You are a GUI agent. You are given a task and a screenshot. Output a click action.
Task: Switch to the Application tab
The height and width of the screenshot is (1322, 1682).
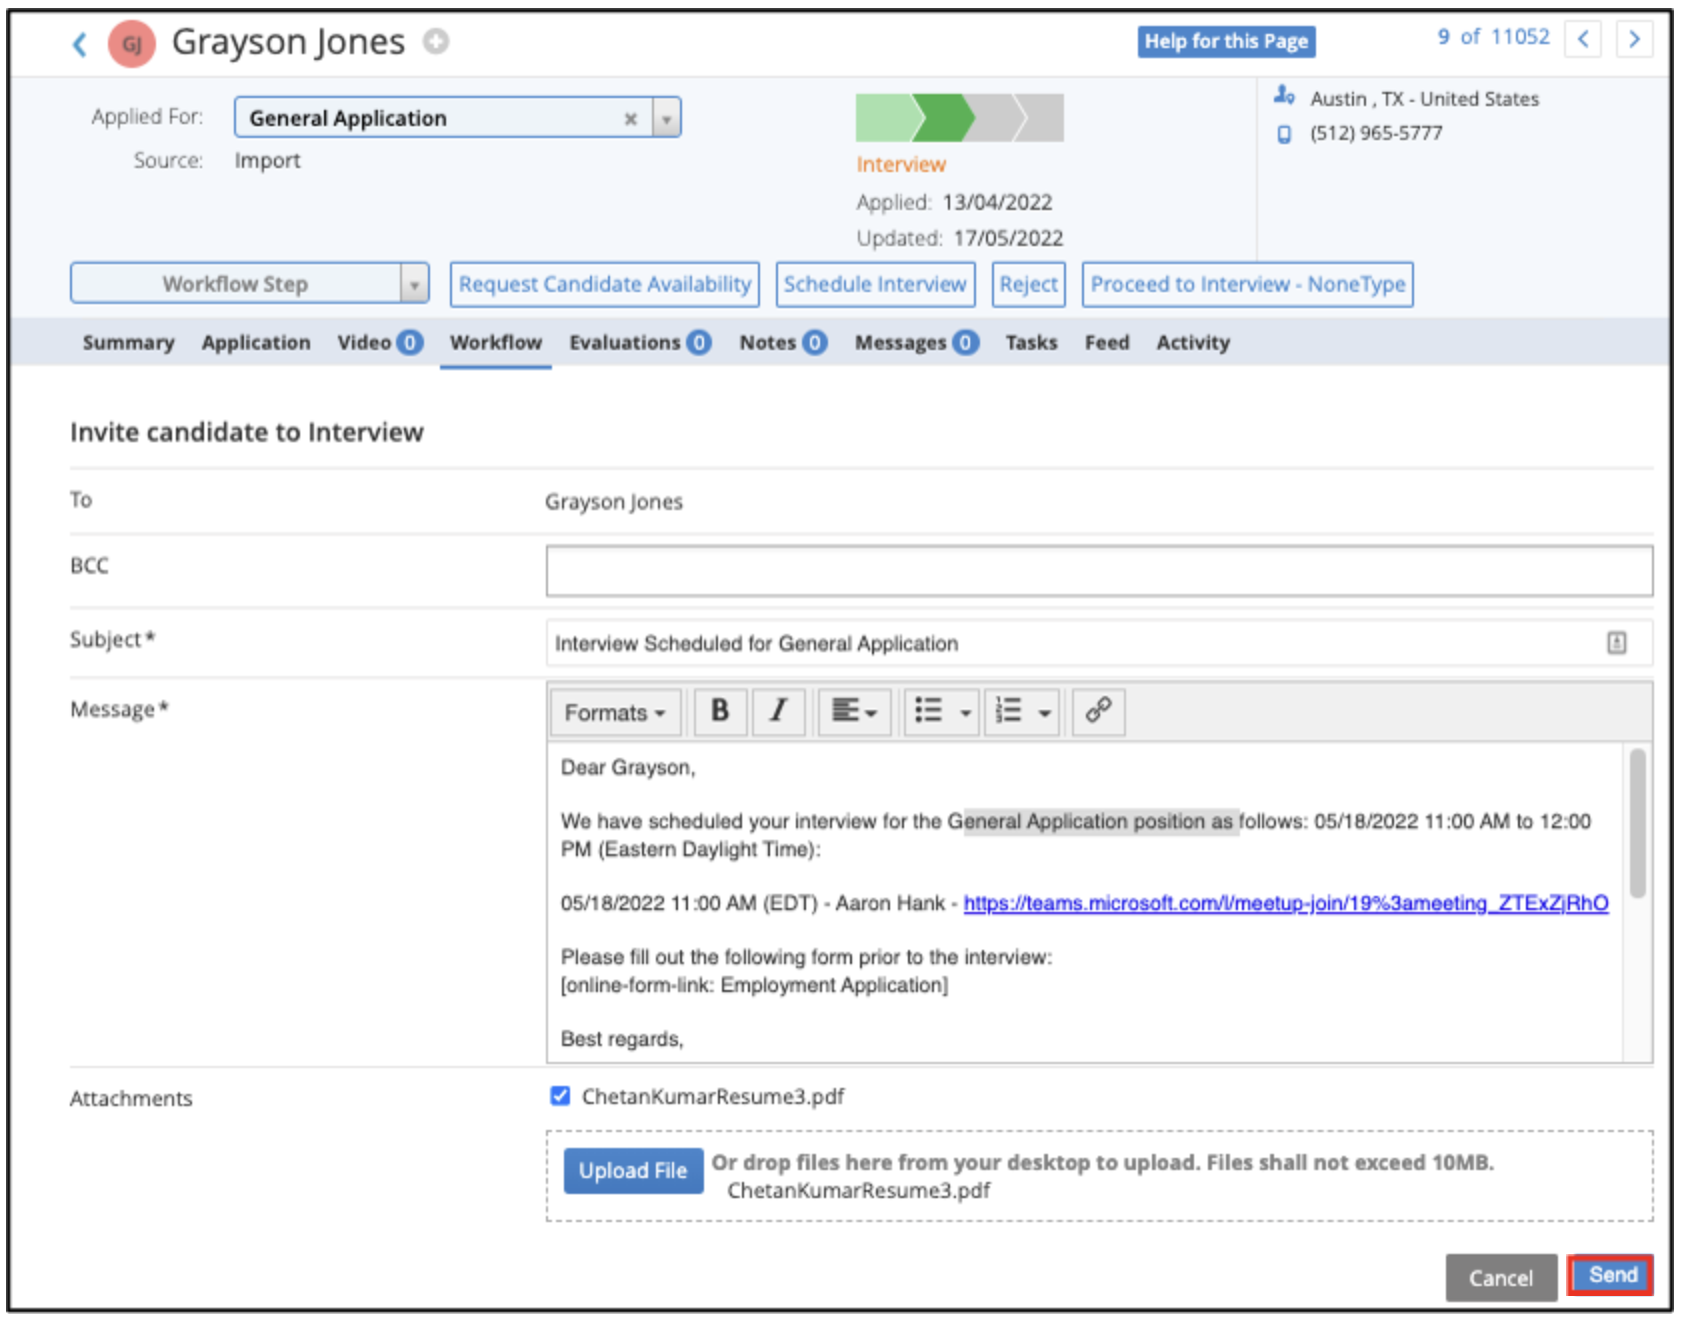click(256, 343)
